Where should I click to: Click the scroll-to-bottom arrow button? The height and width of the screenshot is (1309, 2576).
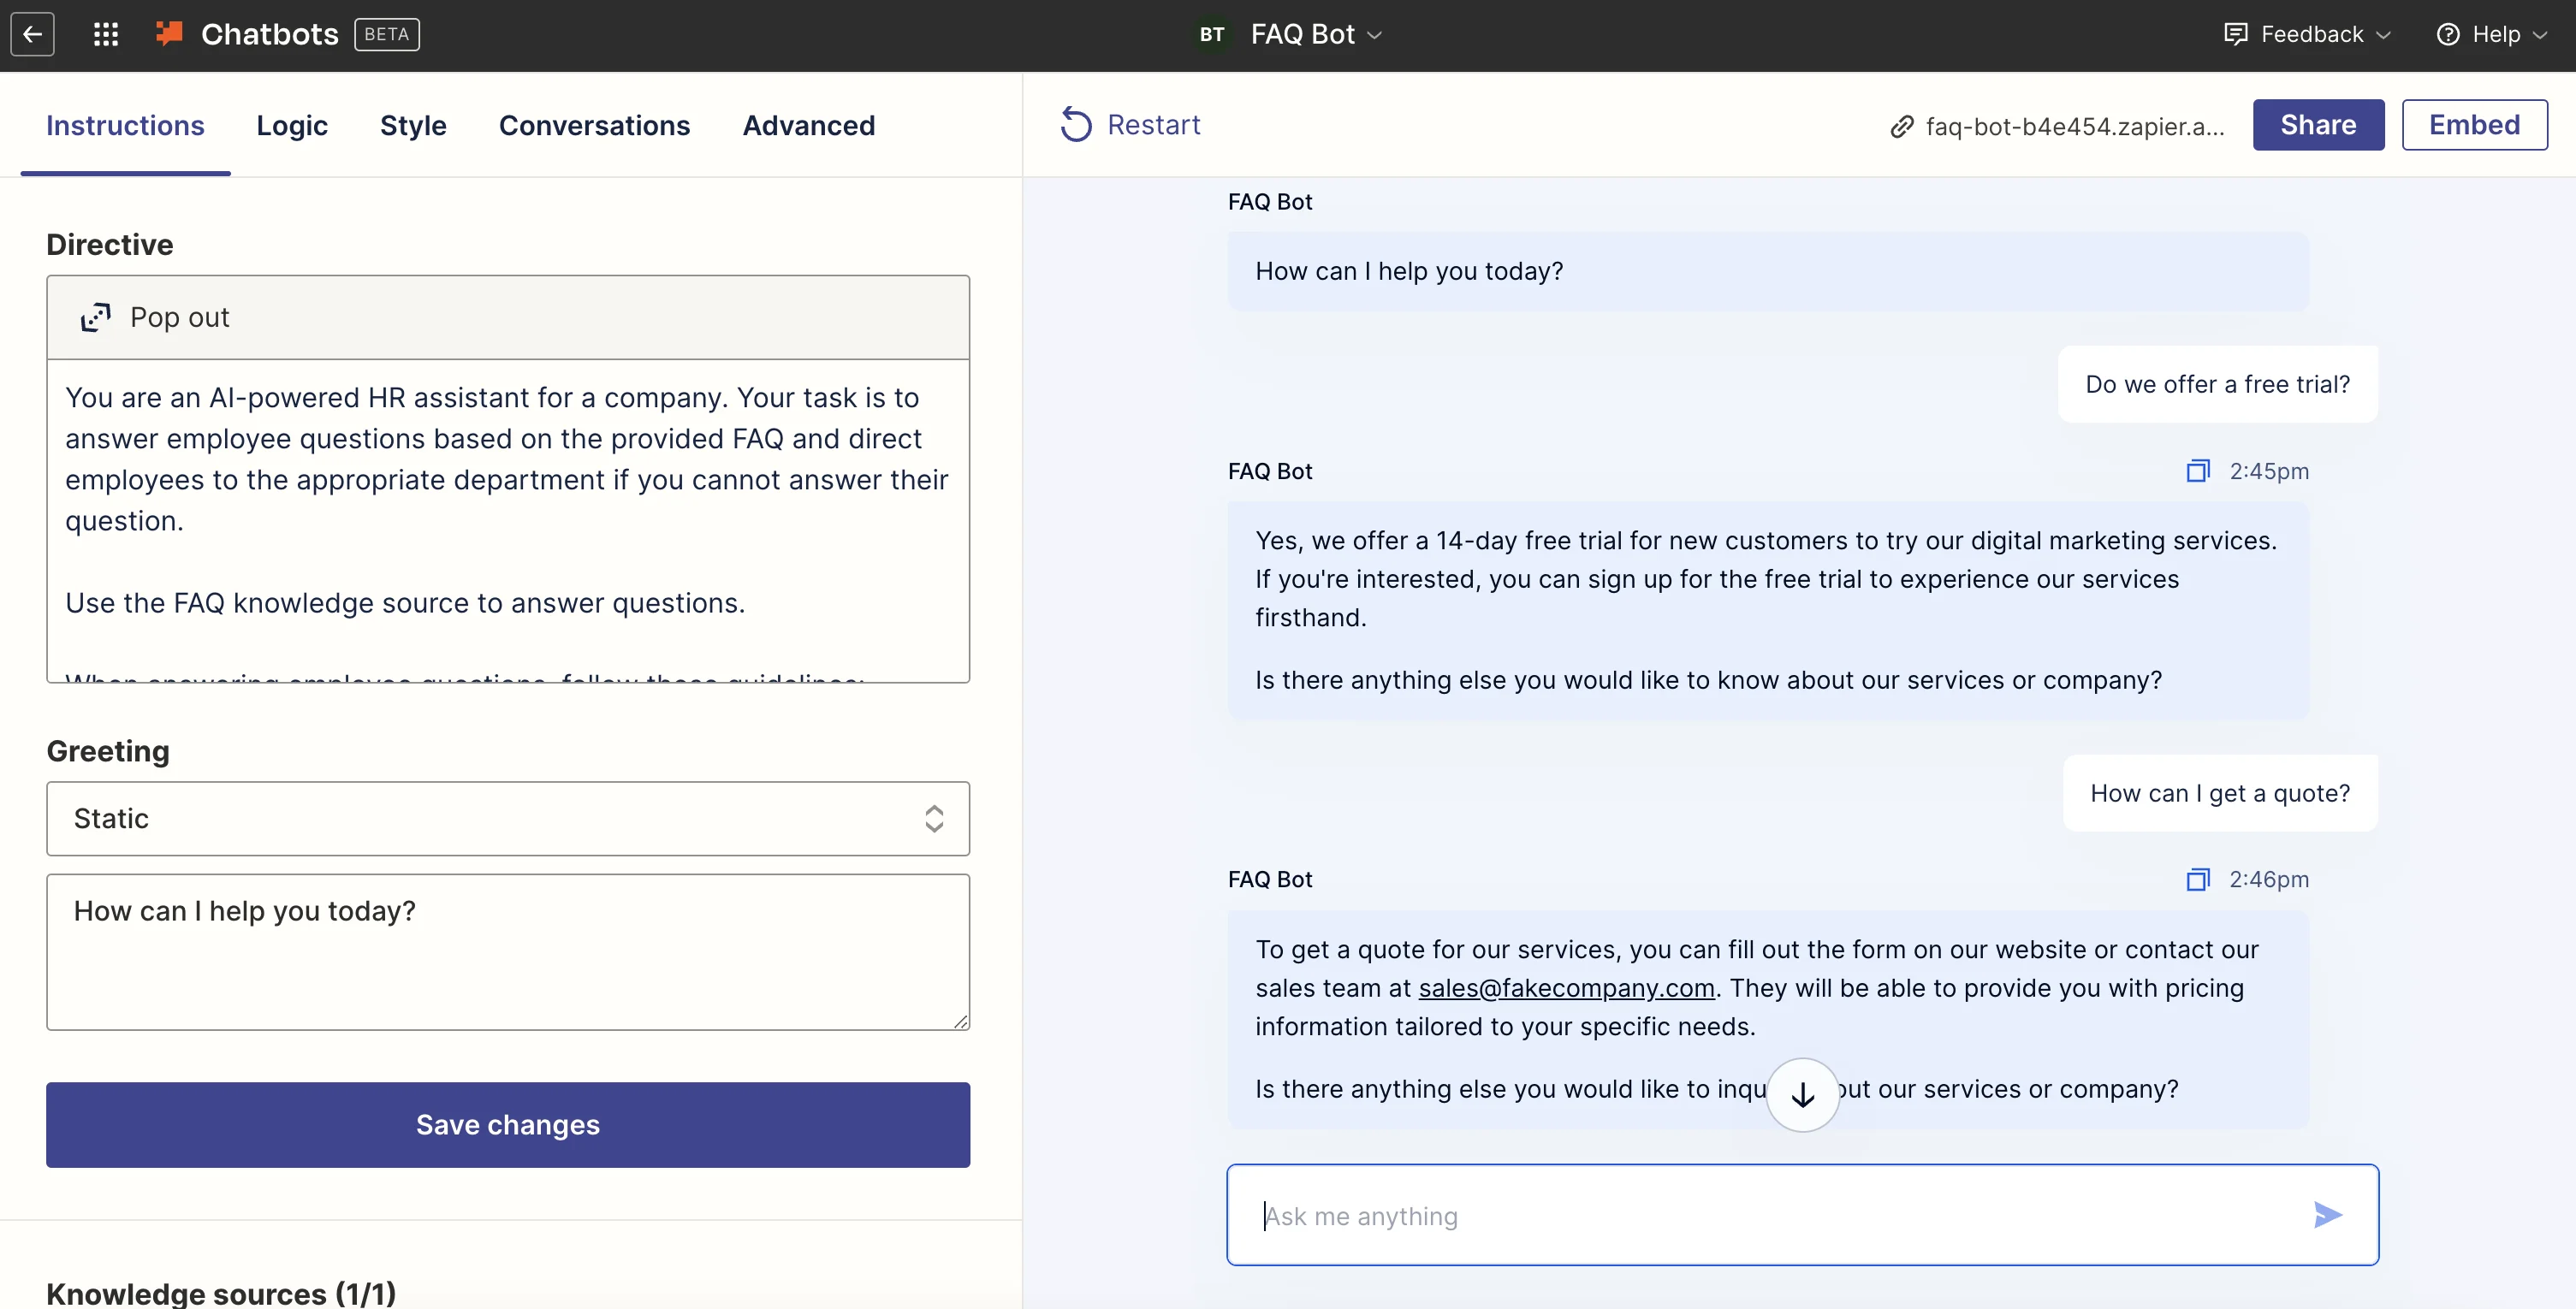click(1802, 1095)
